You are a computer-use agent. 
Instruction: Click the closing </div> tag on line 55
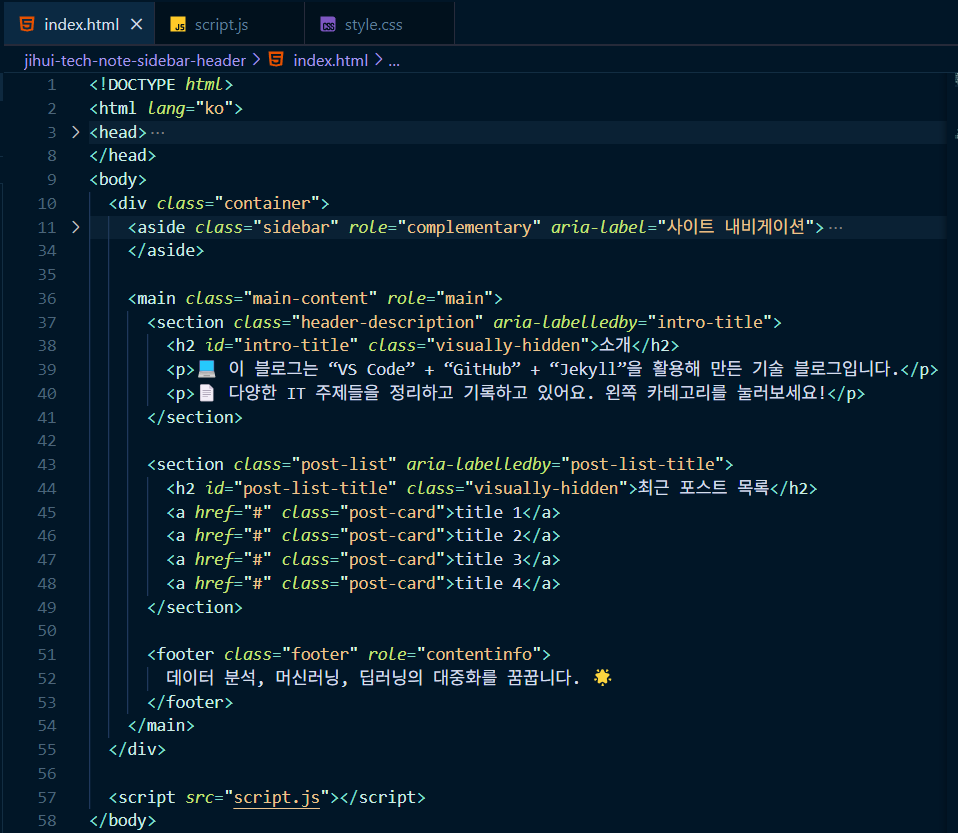[x=137, y=750]
